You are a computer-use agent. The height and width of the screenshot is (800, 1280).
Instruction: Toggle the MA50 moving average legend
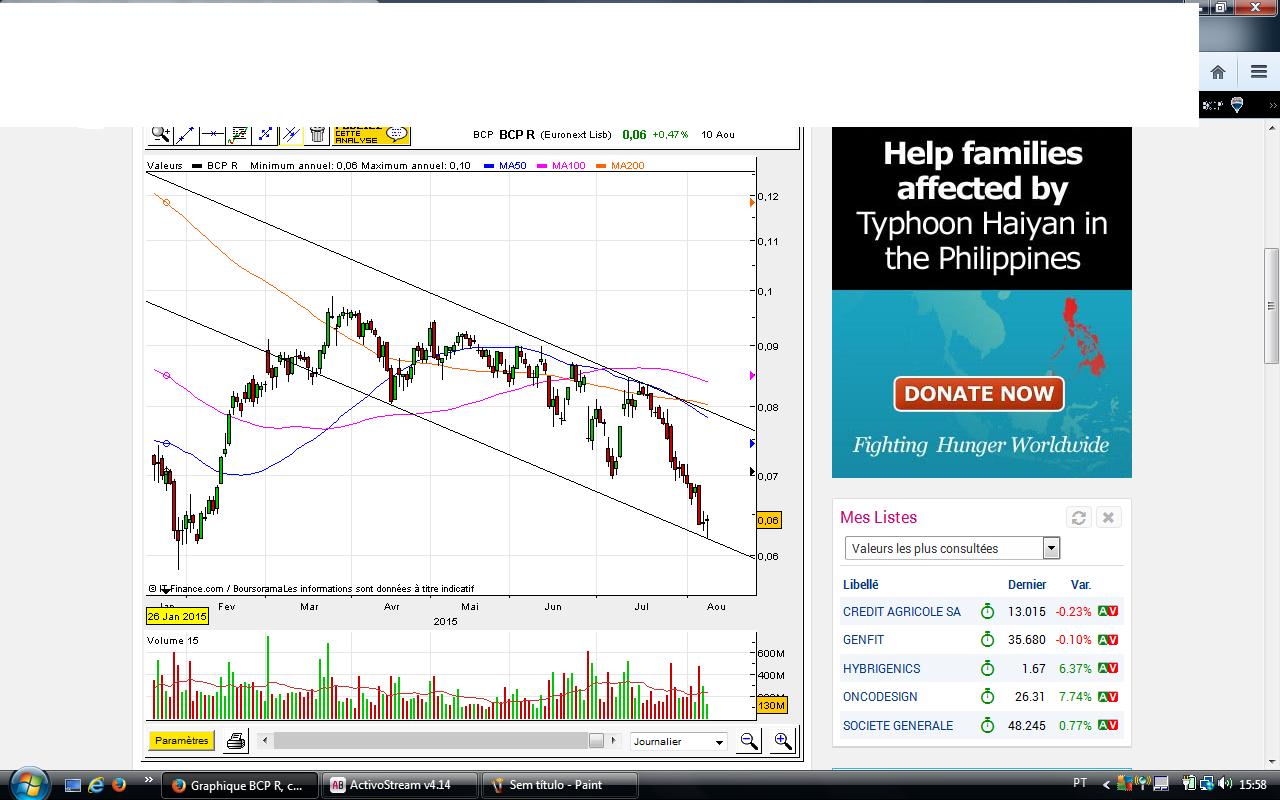click(x=511, y=166)
